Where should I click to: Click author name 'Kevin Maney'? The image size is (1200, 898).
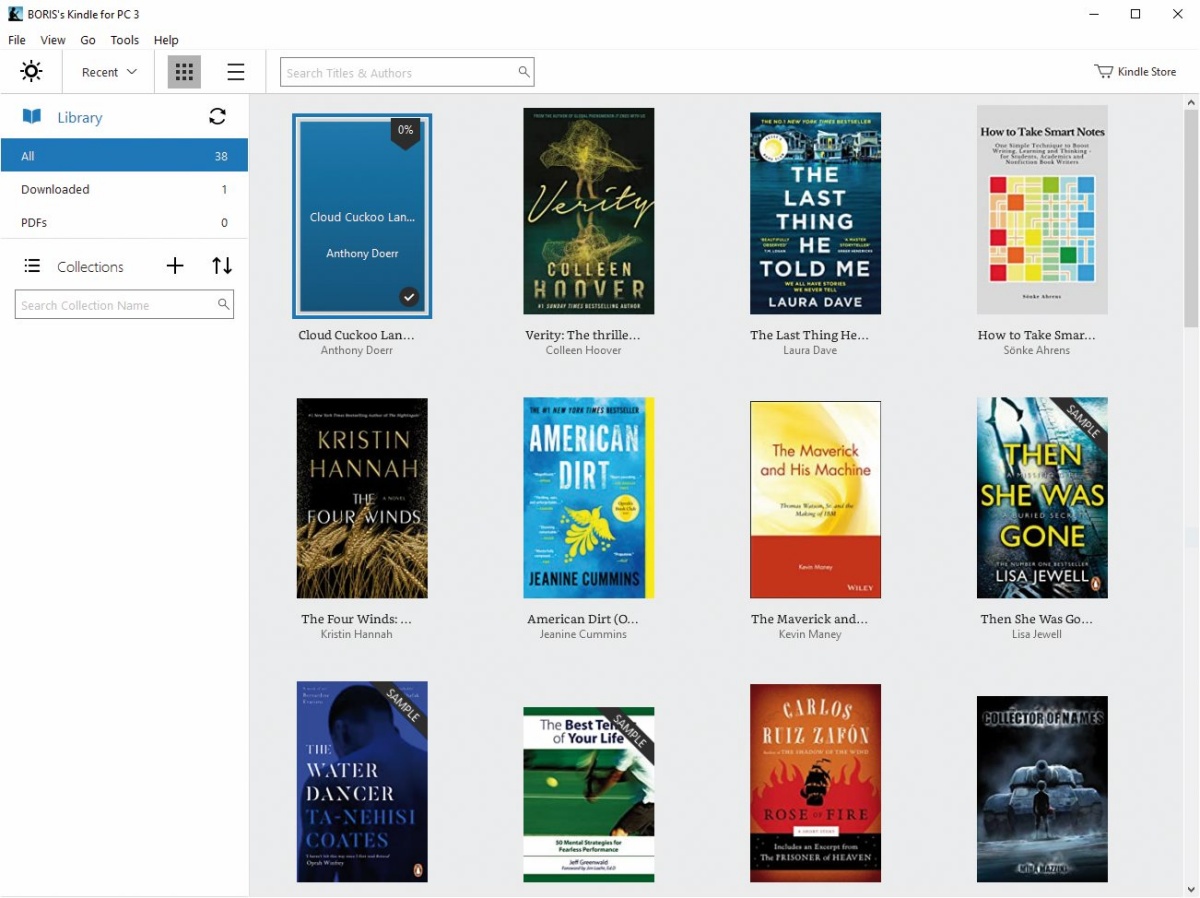[x=810, y=634]
